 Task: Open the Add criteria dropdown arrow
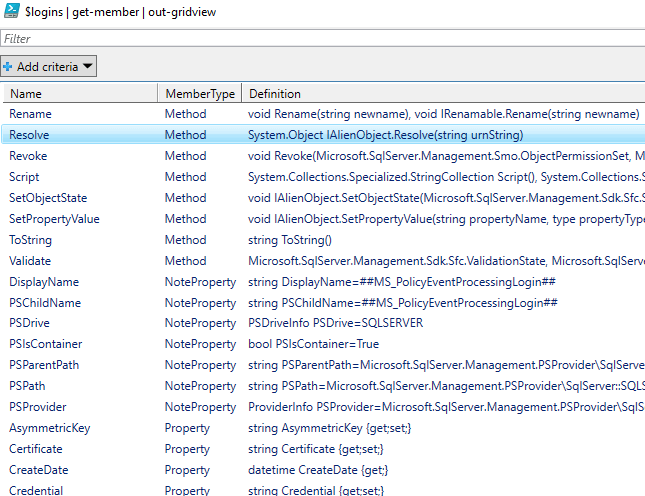tap(88, 66)
